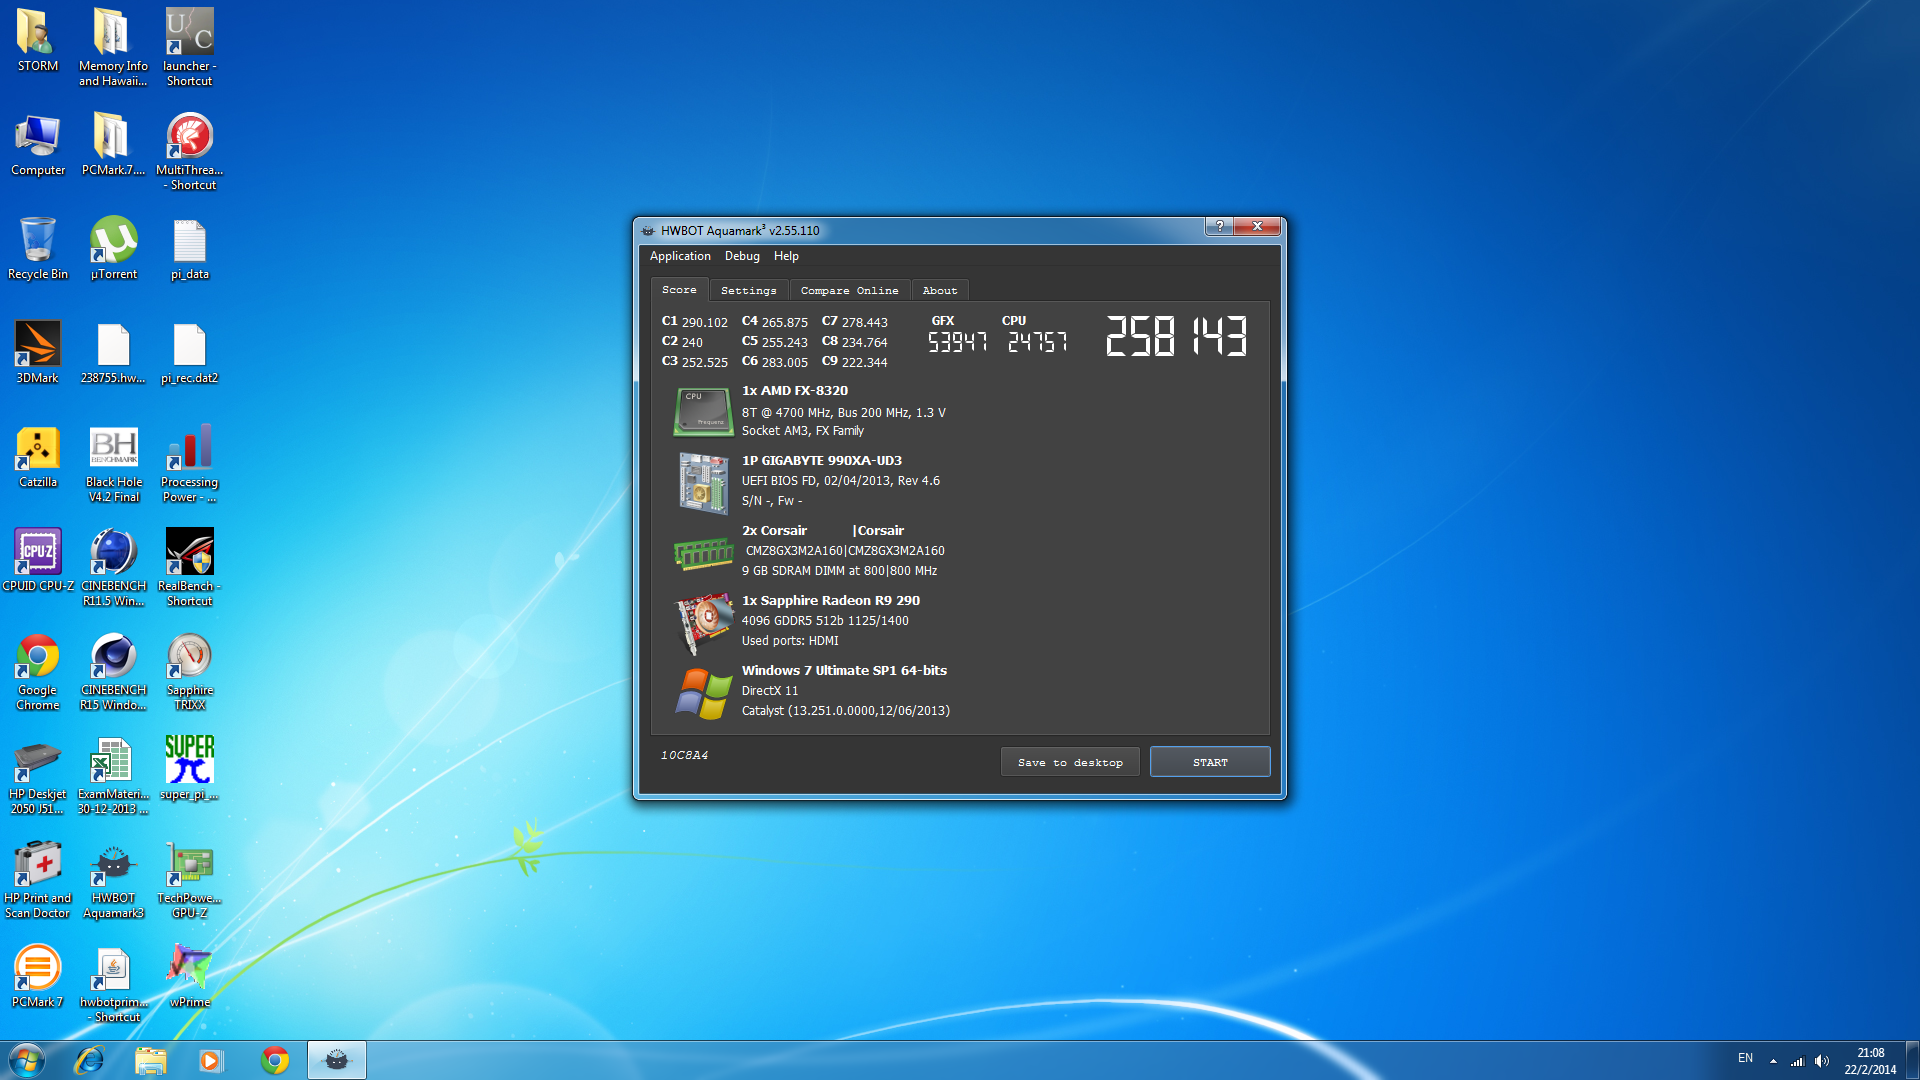
Task: Click the EN language indicator
Action: tap(1745, 1058)
